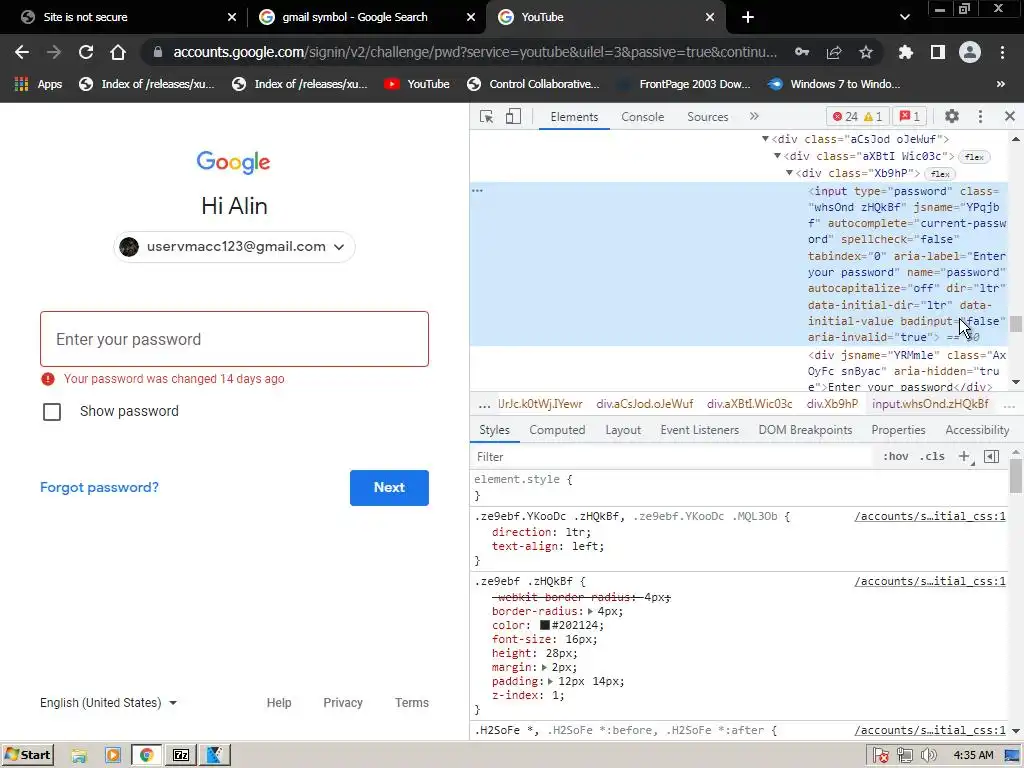Open DevTools settings gear
1024x768 pixels.
coord(952,116)
